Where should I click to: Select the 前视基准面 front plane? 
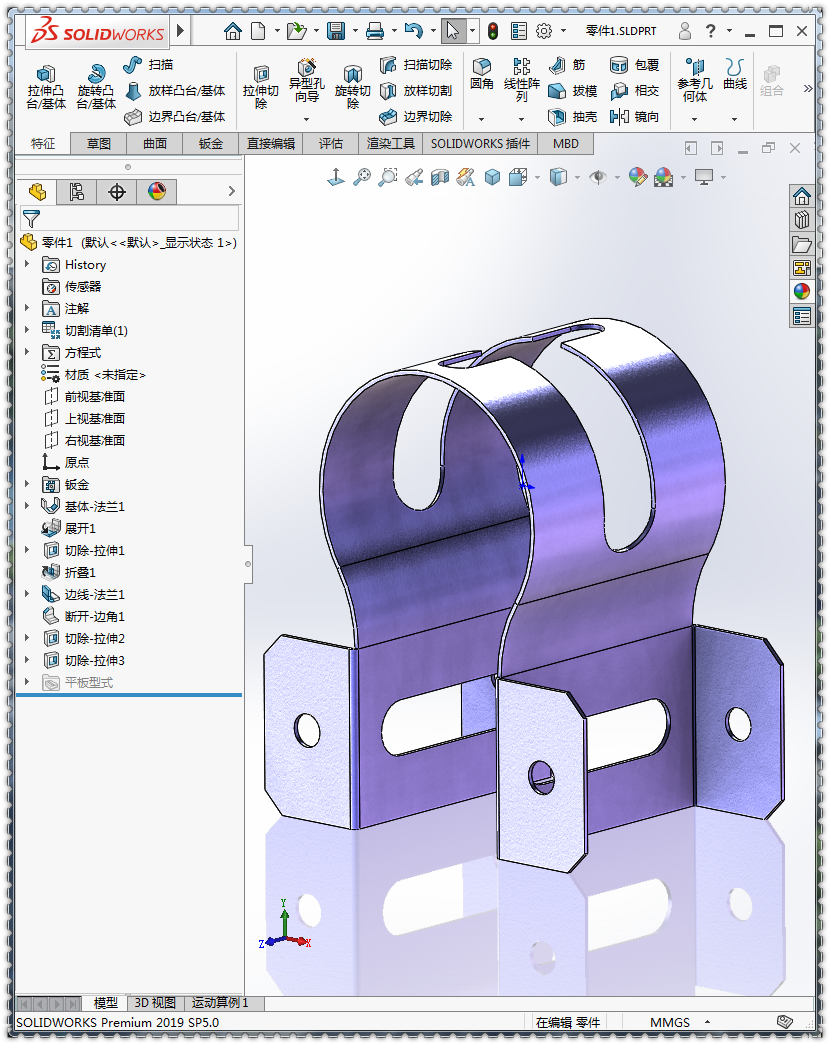tap(84, 397)
